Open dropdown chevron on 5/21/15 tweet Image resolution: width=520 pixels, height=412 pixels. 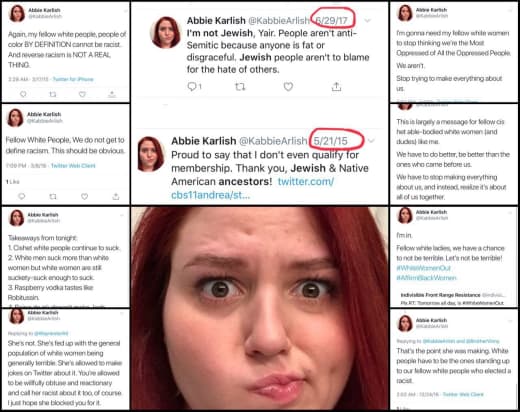(x=371, y=141)
